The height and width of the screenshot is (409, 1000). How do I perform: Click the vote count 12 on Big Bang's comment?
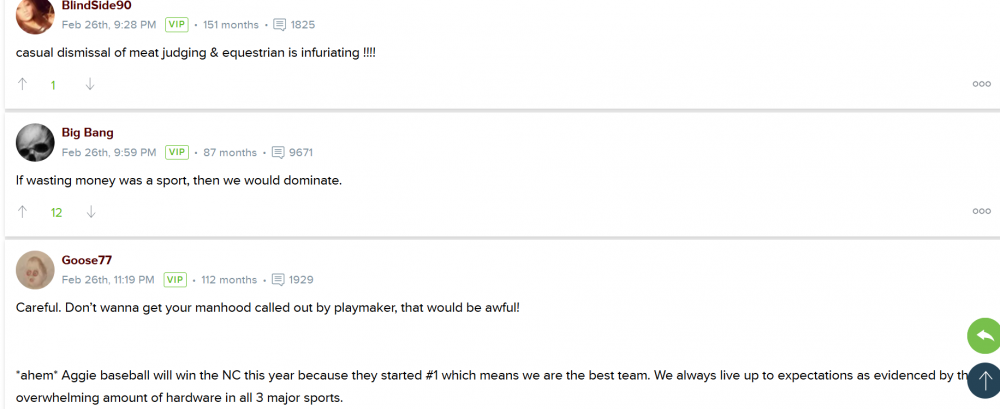coord(57,212)
